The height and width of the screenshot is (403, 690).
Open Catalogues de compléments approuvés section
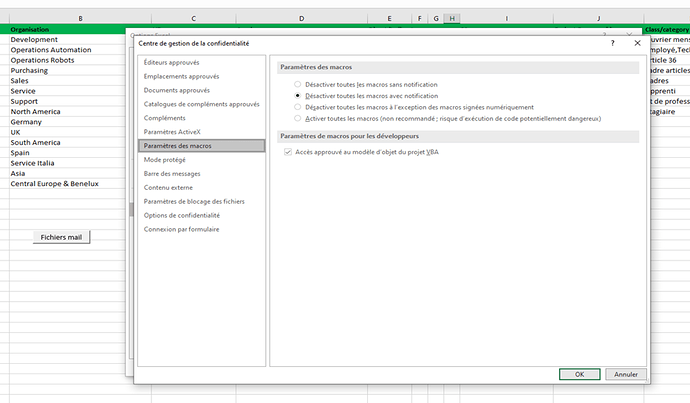click(202, 104)
